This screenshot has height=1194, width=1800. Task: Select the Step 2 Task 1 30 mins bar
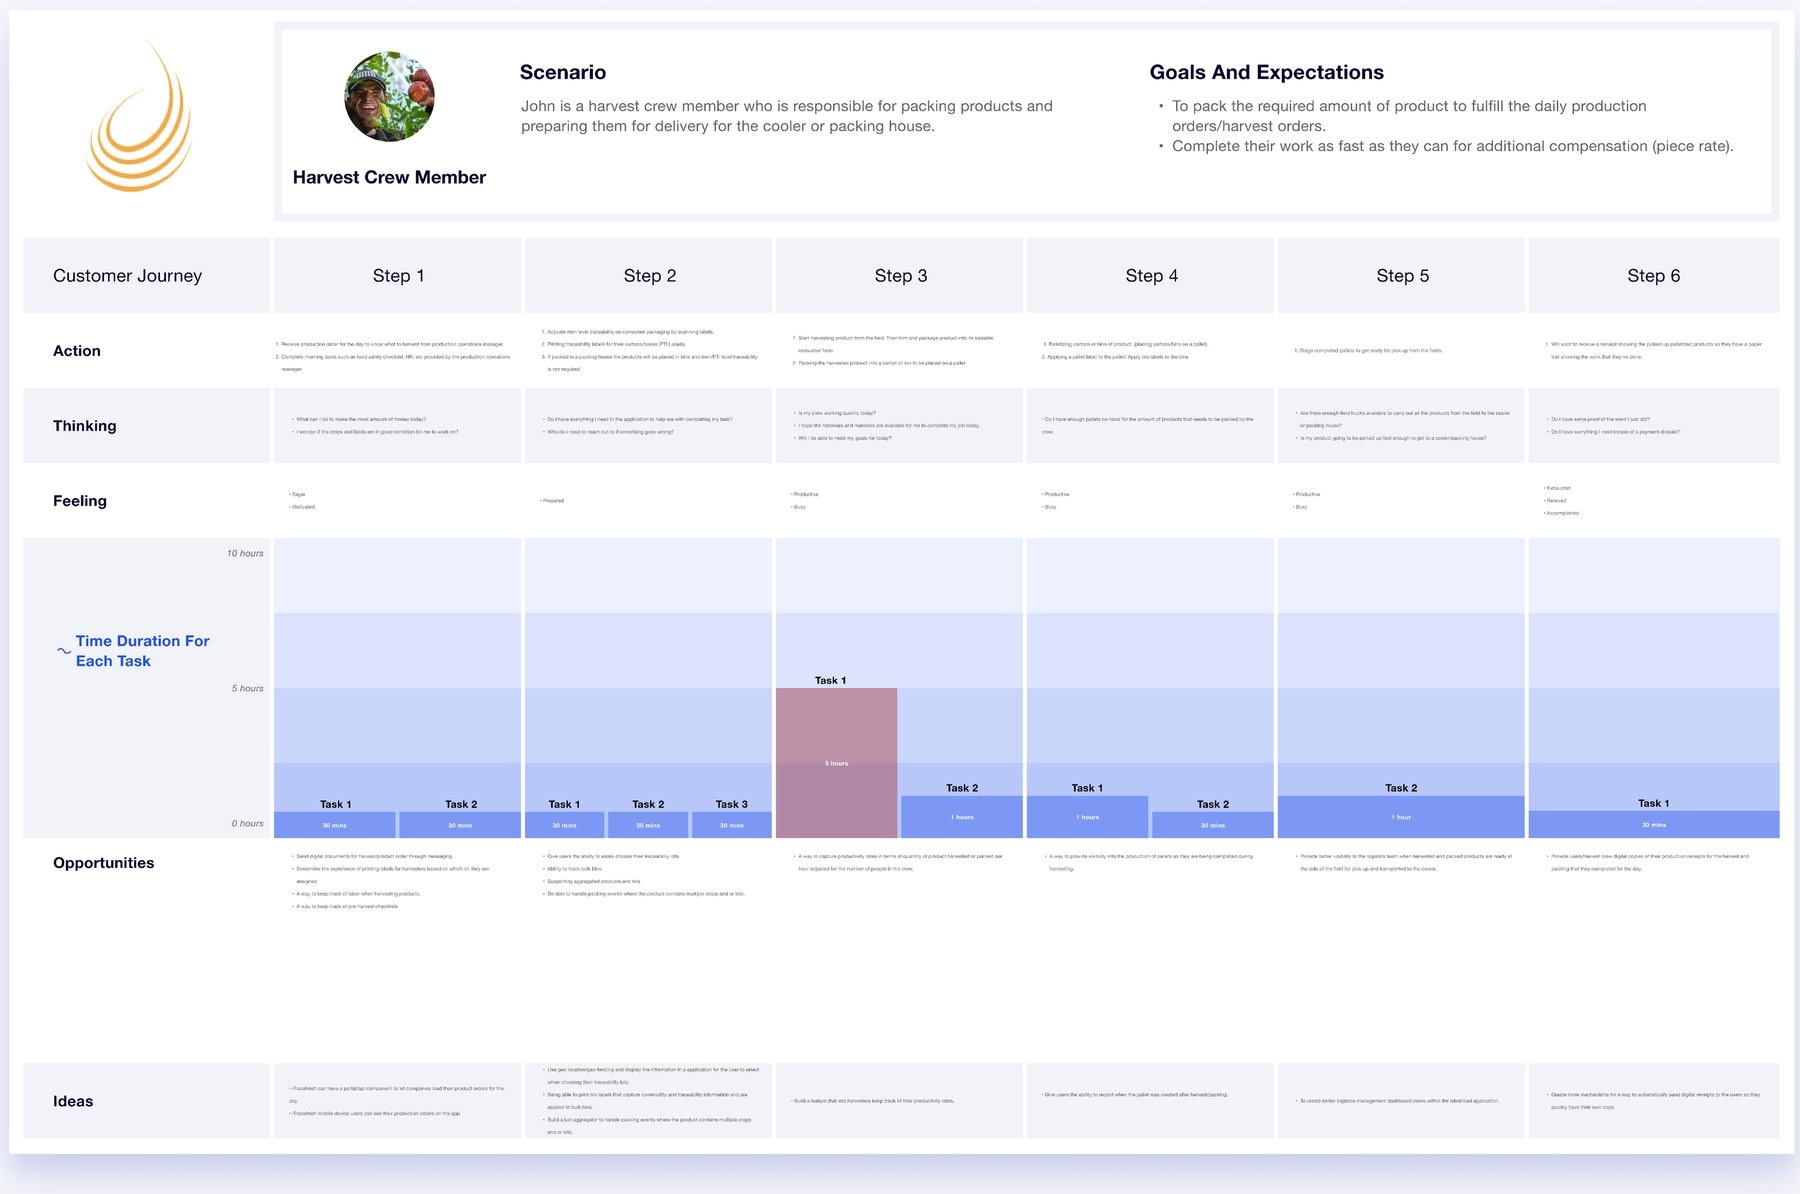point(564,825)
